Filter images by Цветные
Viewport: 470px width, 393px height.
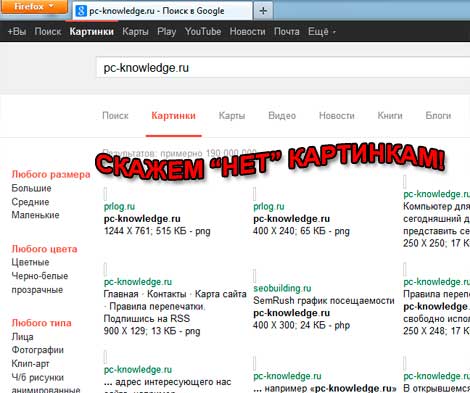tap(30, 262)
